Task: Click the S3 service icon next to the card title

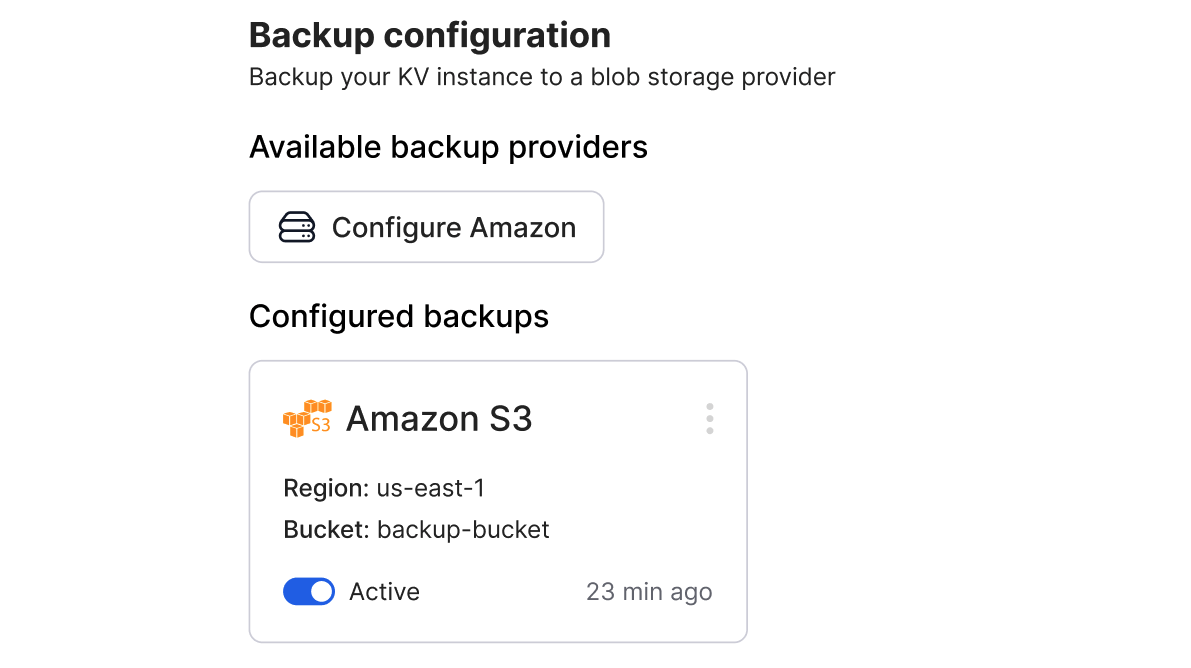Action: click(307, 418)
